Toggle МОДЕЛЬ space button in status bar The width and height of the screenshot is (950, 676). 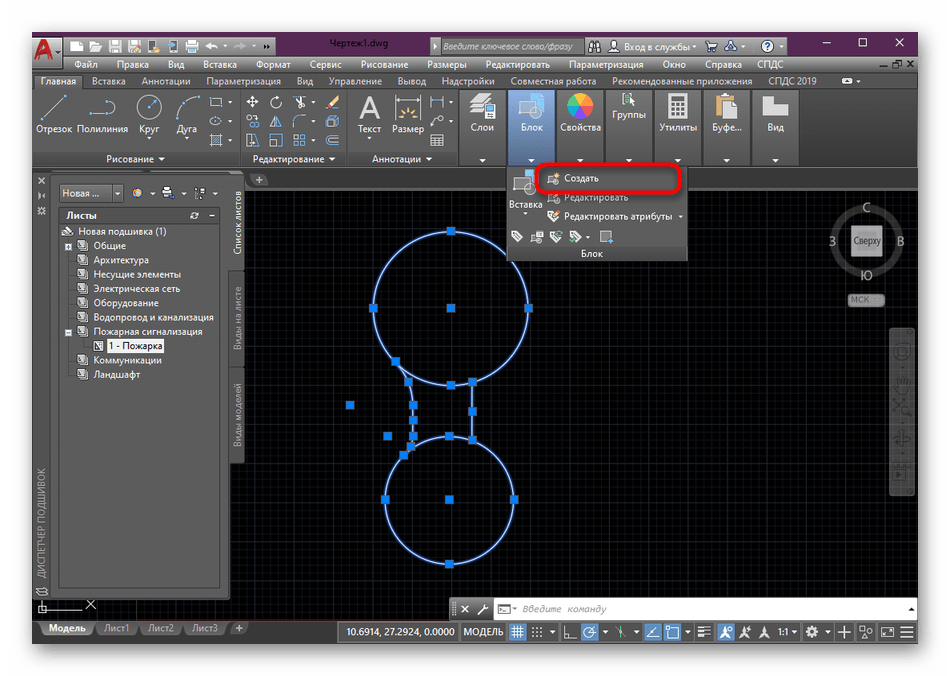coord(484,632)
